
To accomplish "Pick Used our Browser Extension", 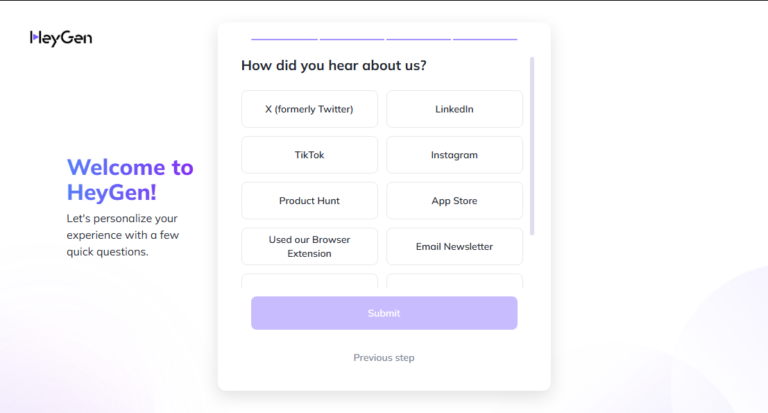I will (309, 247).
